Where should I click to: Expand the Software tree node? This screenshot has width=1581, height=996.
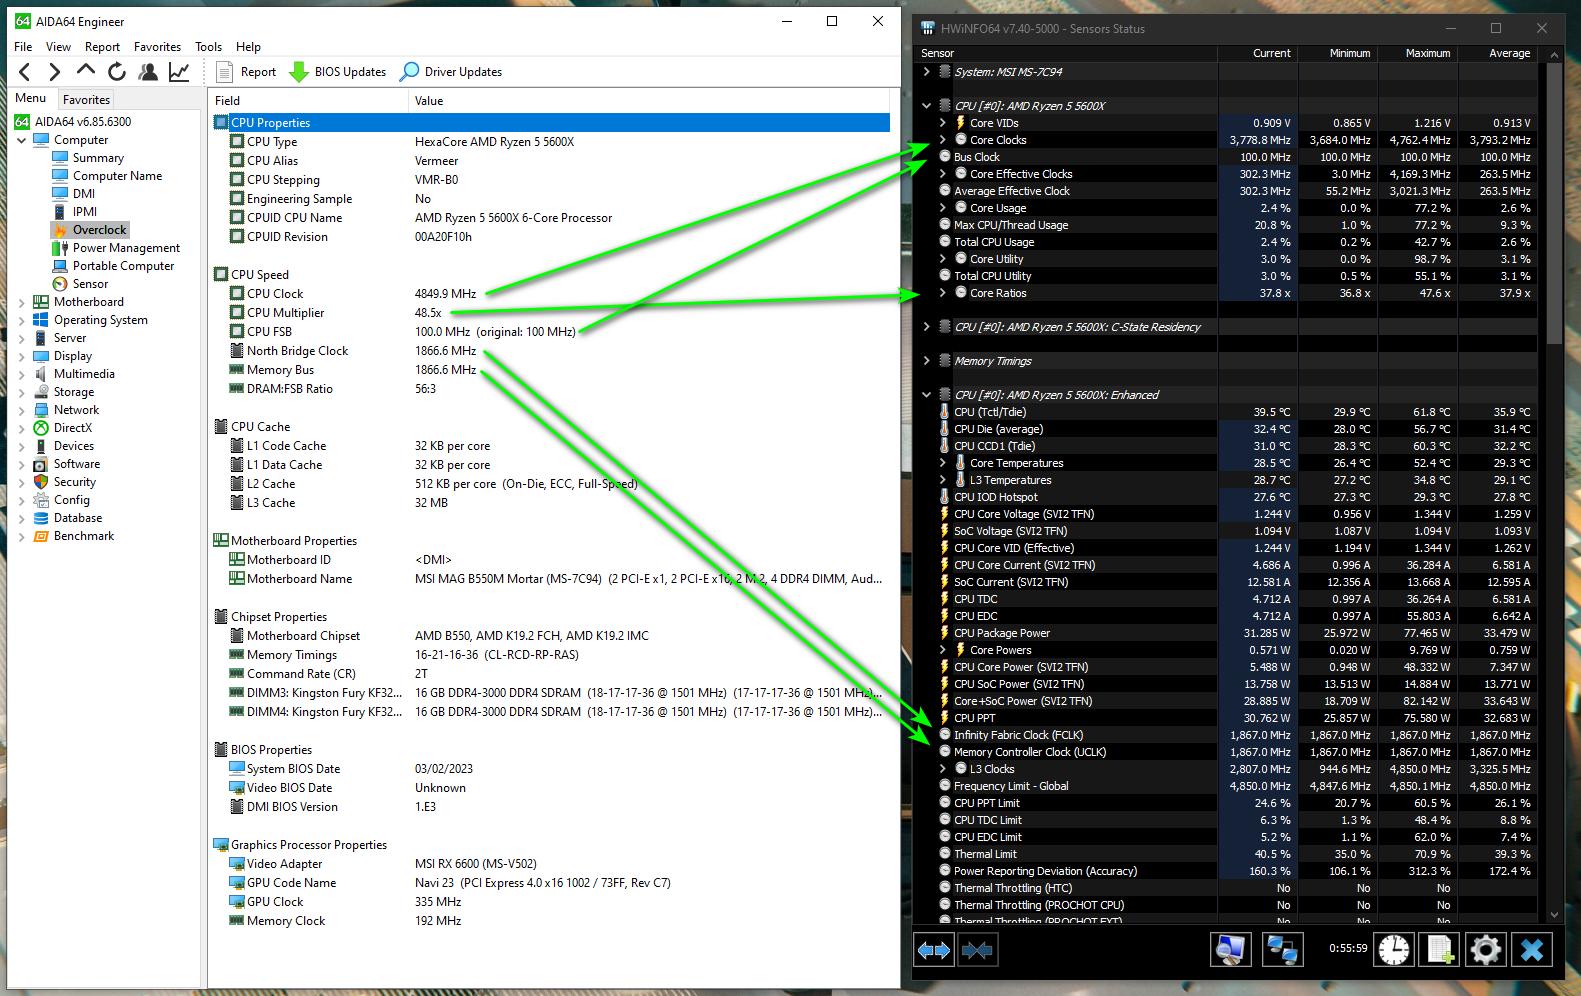[22, 464]
